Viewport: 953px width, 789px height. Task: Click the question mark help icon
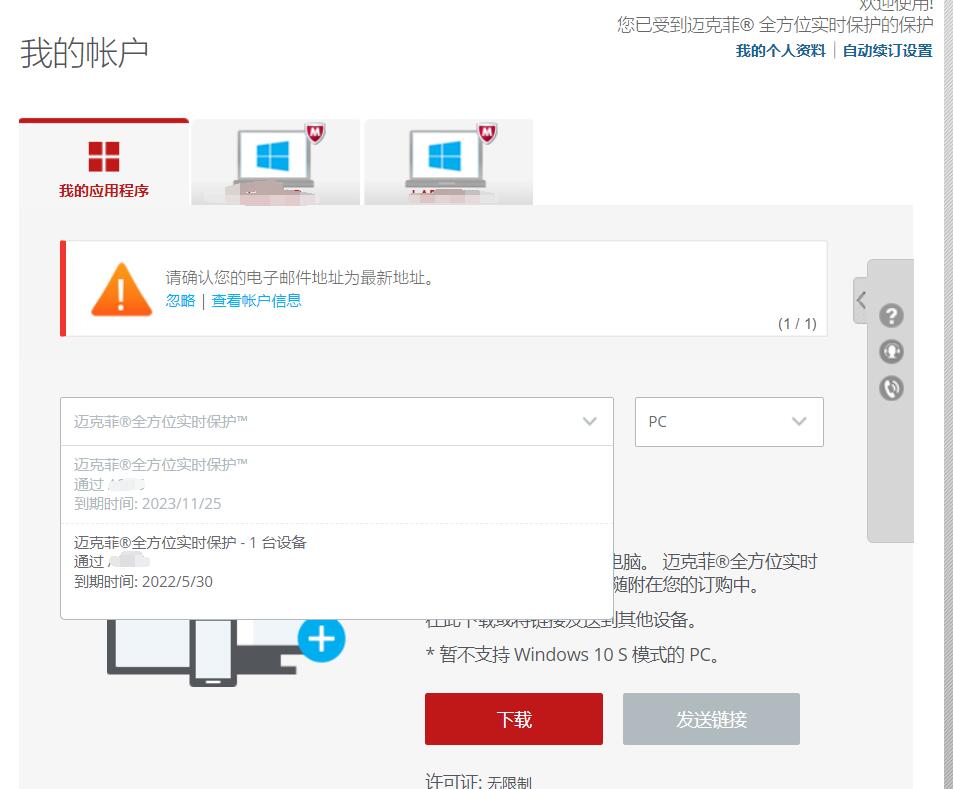[891, 315]
